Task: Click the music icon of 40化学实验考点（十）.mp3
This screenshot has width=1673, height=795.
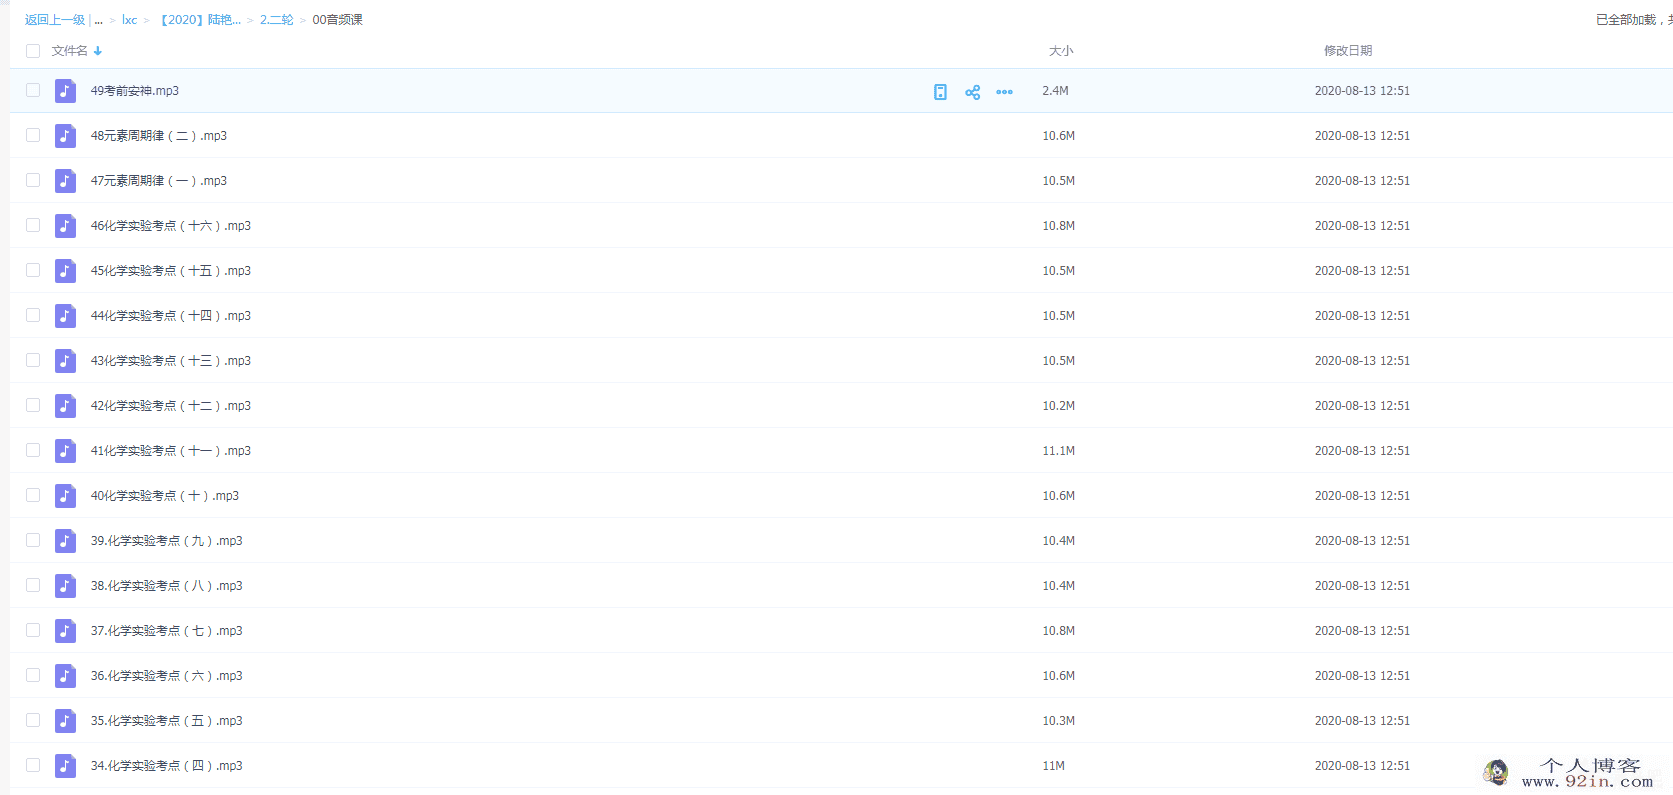Action: [65, 496]
